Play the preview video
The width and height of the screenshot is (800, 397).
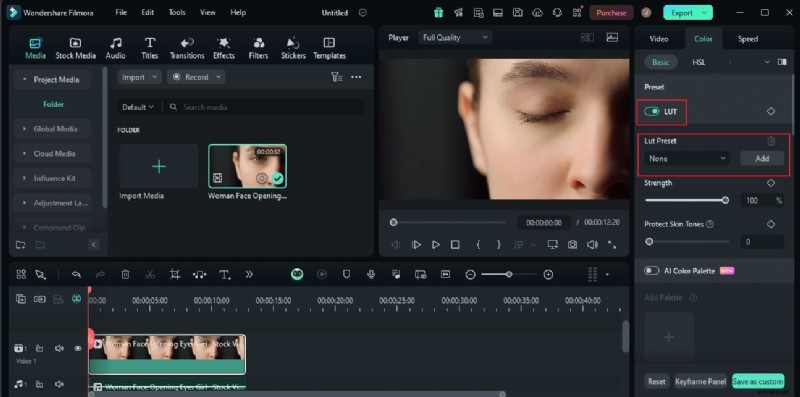click(x=435, y=245)
